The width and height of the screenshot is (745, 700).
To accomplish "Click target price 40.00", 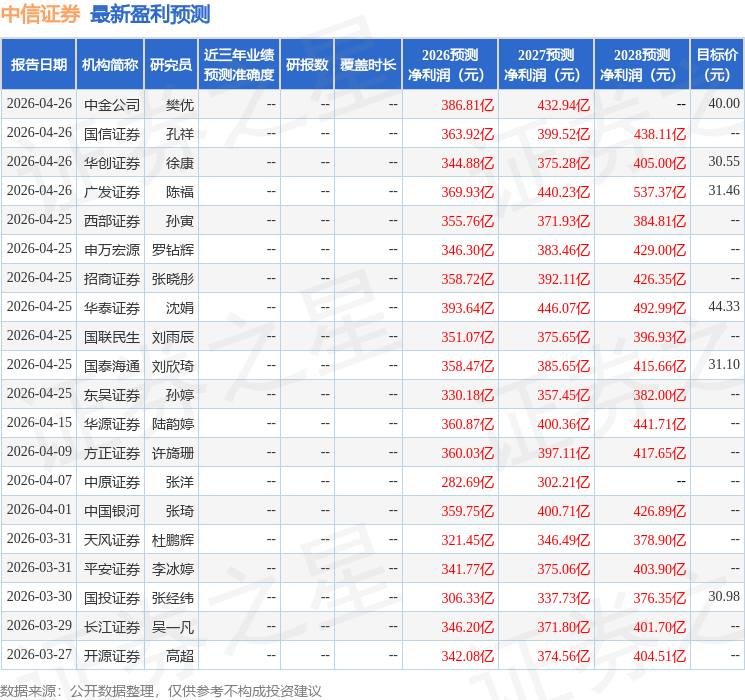I will click(724, 103).
